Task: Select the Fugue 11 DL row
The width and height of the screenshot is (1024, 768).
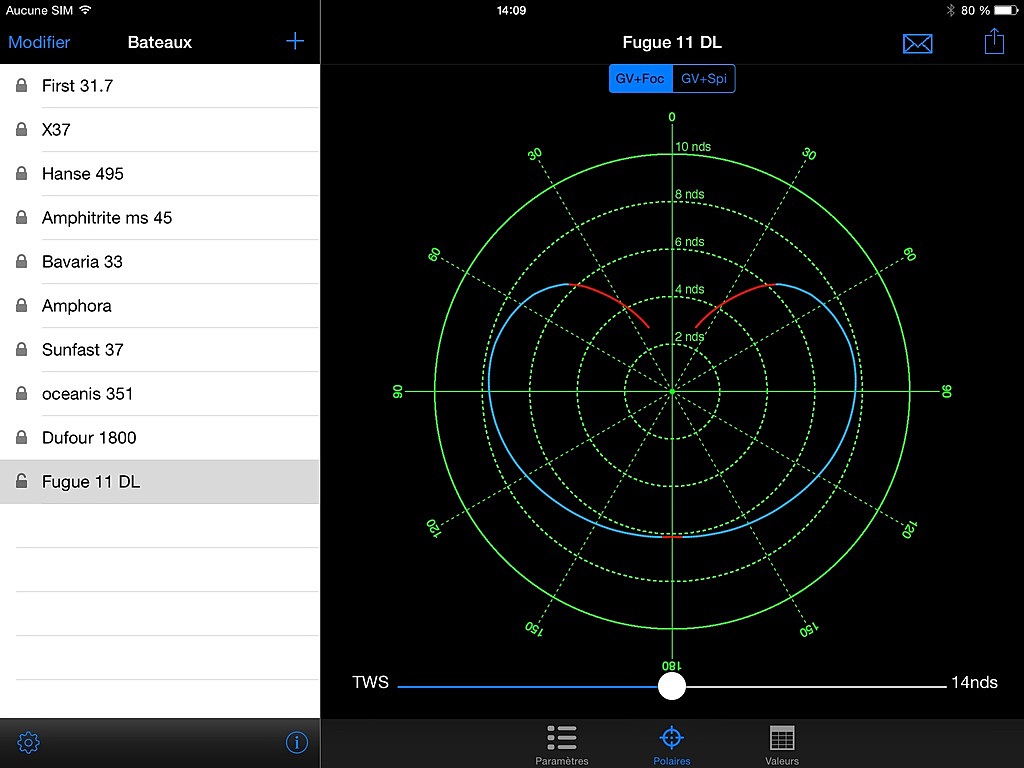Action: 160,481
